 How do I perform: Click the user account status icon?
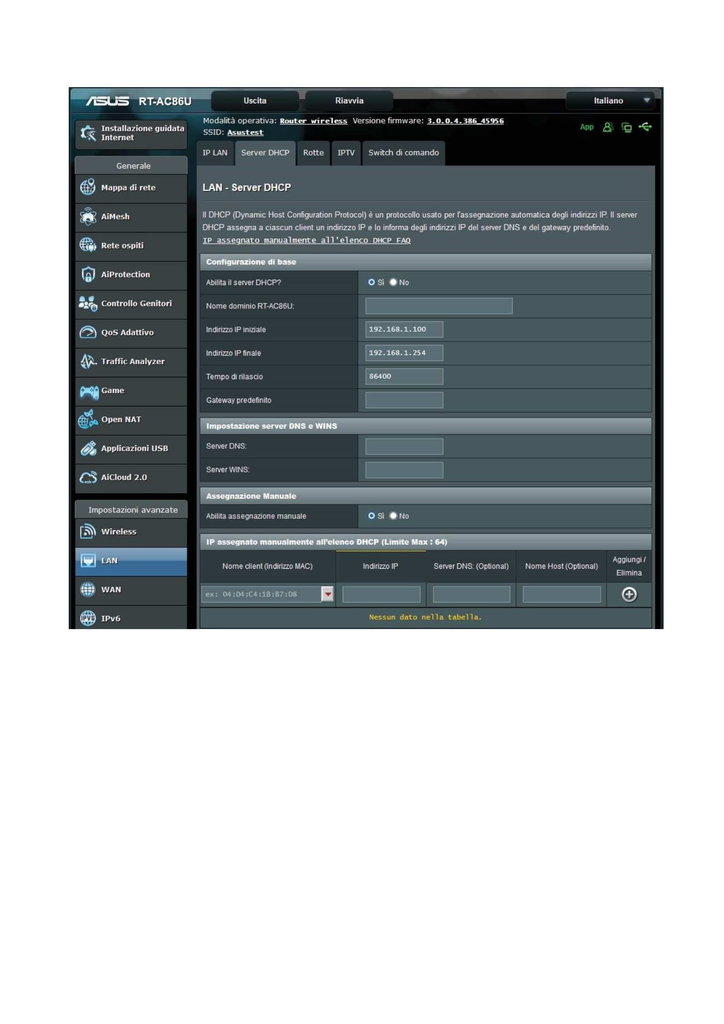pos(608,127)
